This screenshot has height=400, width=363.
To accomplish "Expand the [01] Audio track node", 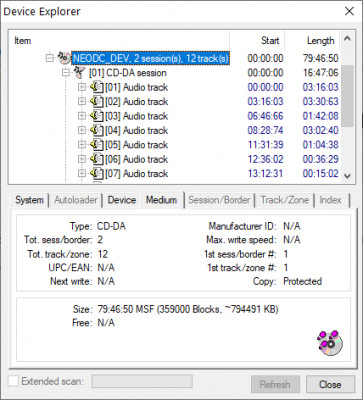I will click(82, 87).
